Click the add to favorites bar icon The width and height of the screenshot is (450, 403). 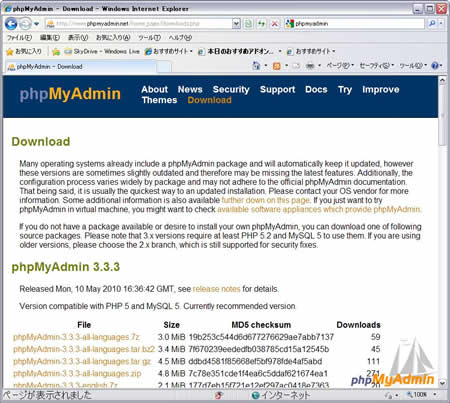click(x=56, y=52)
